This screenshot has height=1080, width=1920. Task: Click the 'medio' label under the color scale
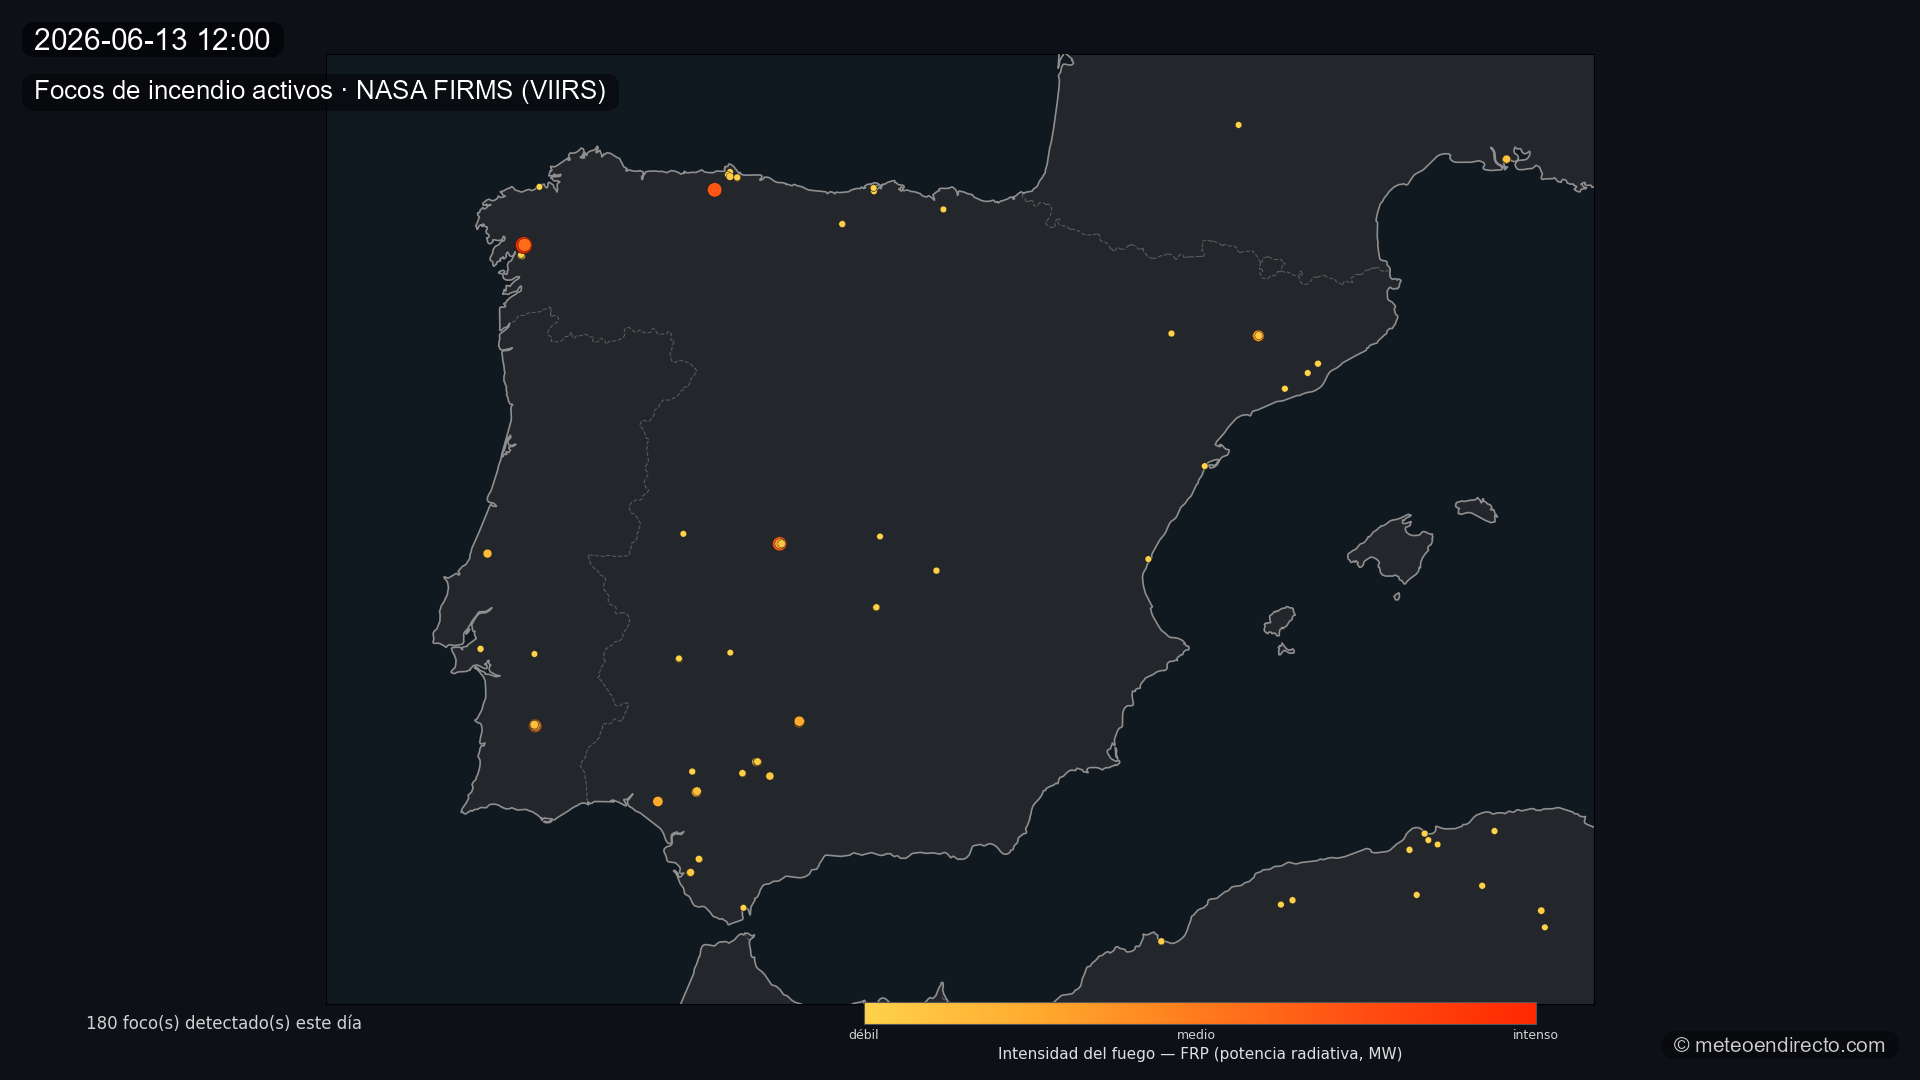click(1196, 1035)
